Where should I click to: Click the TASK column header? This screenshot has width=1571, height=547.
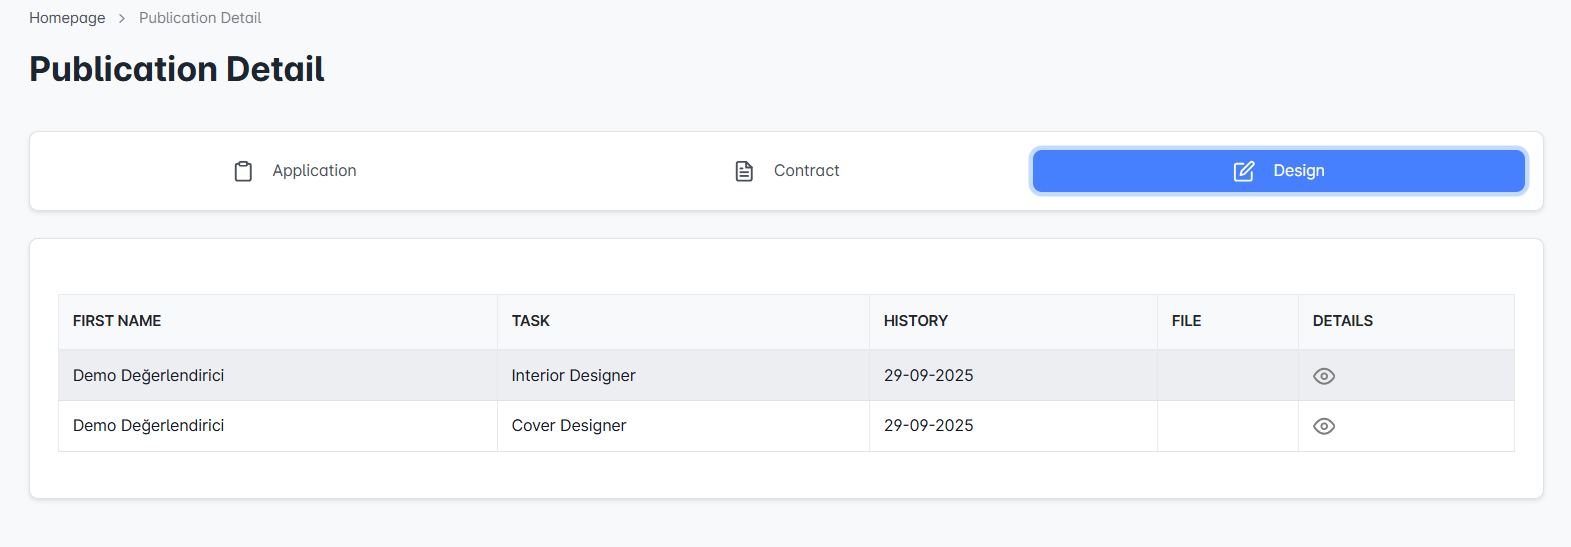531,321
